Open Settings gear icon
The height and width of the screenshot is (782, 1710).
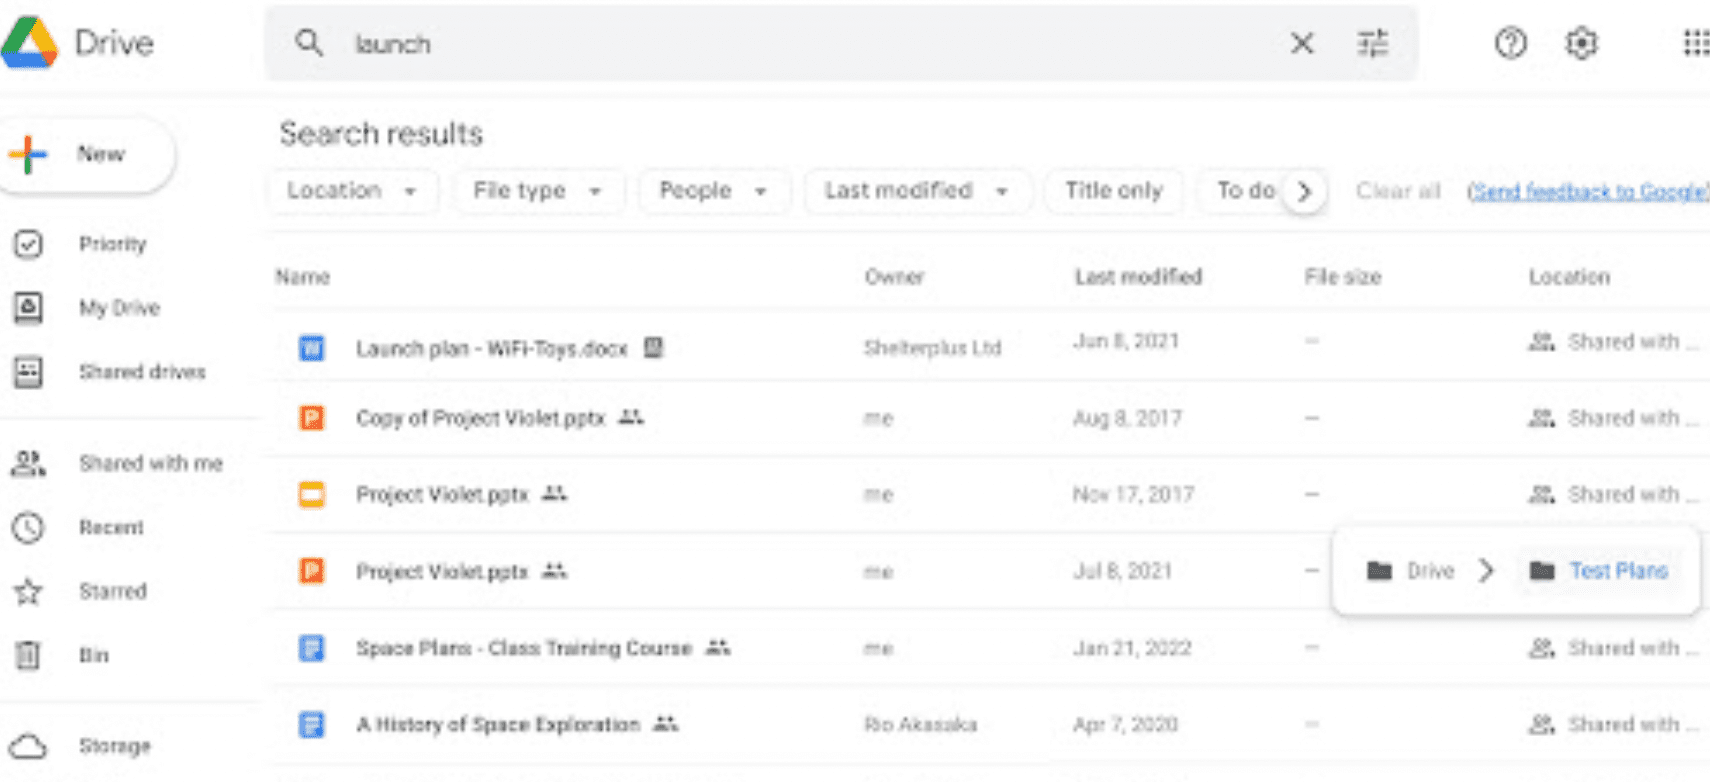(x=1581, y=44)
